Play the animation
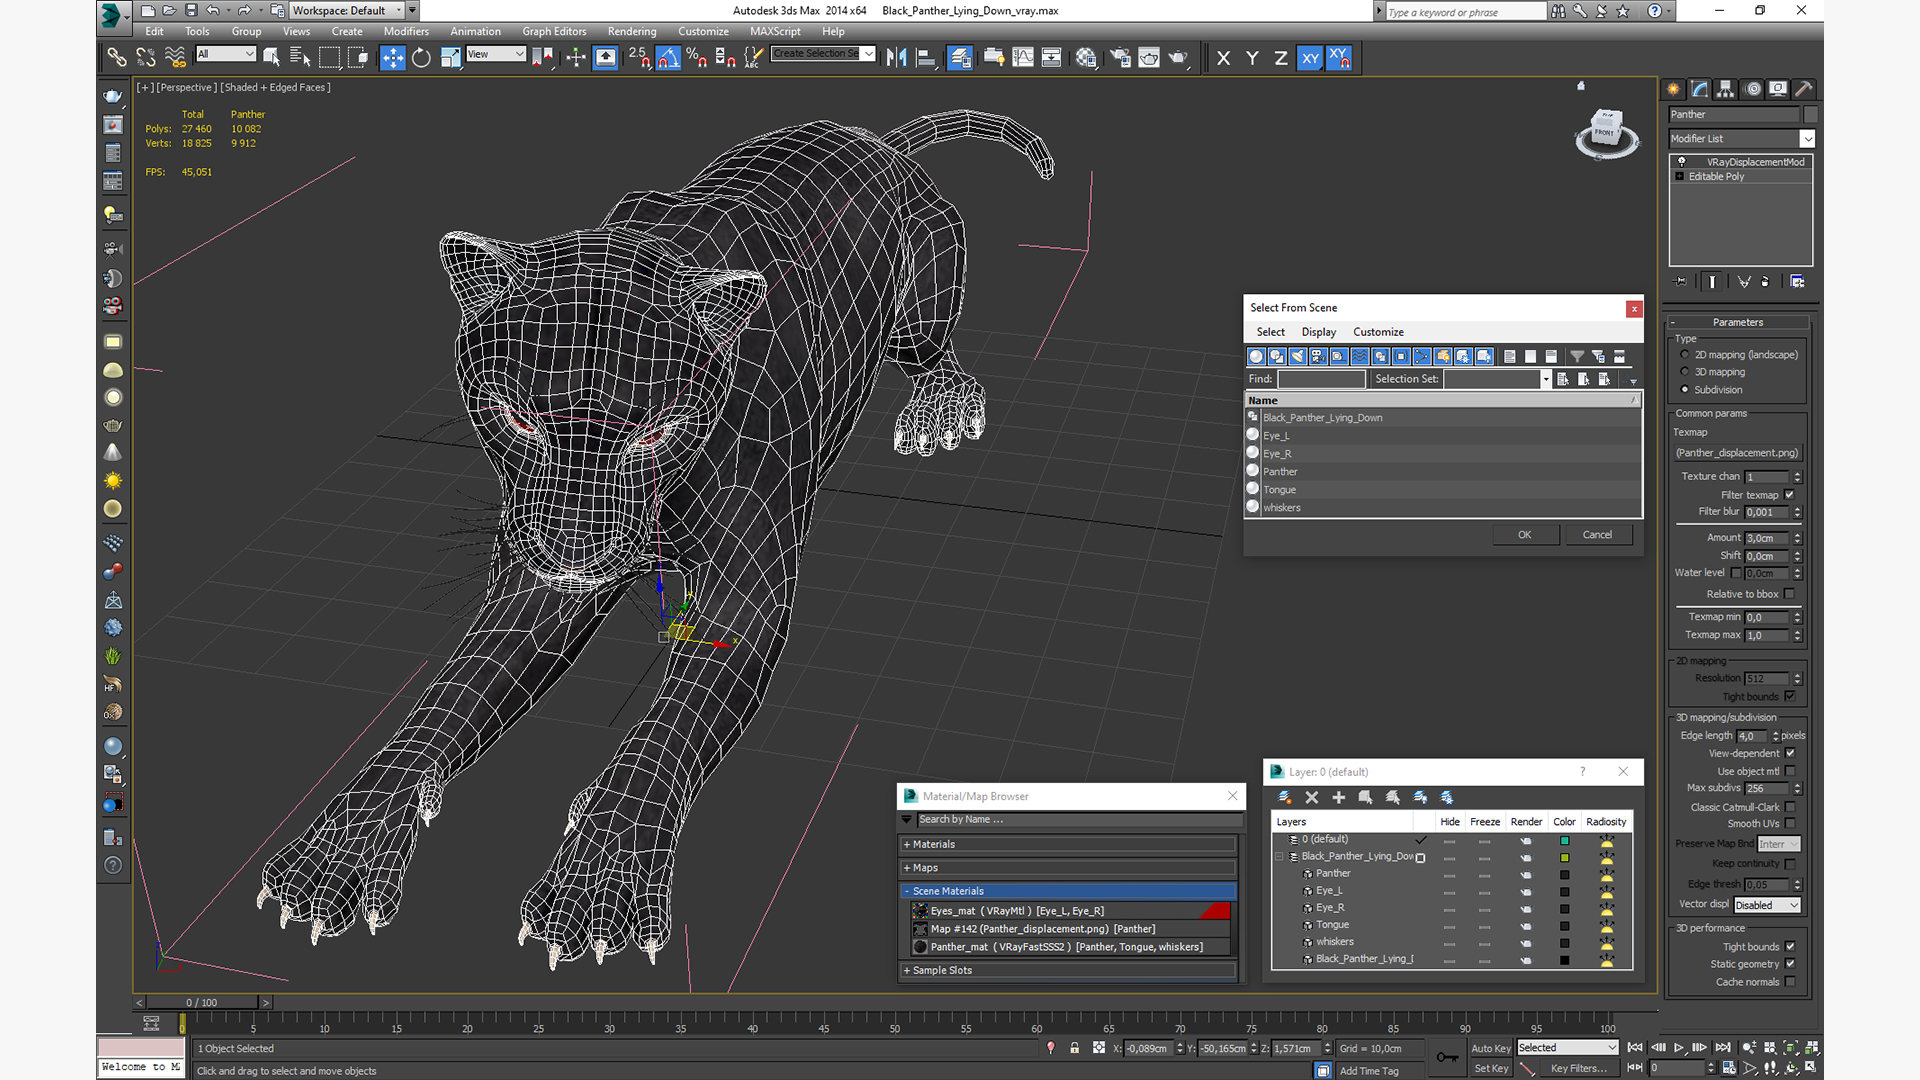 tap(1679, 1047)
